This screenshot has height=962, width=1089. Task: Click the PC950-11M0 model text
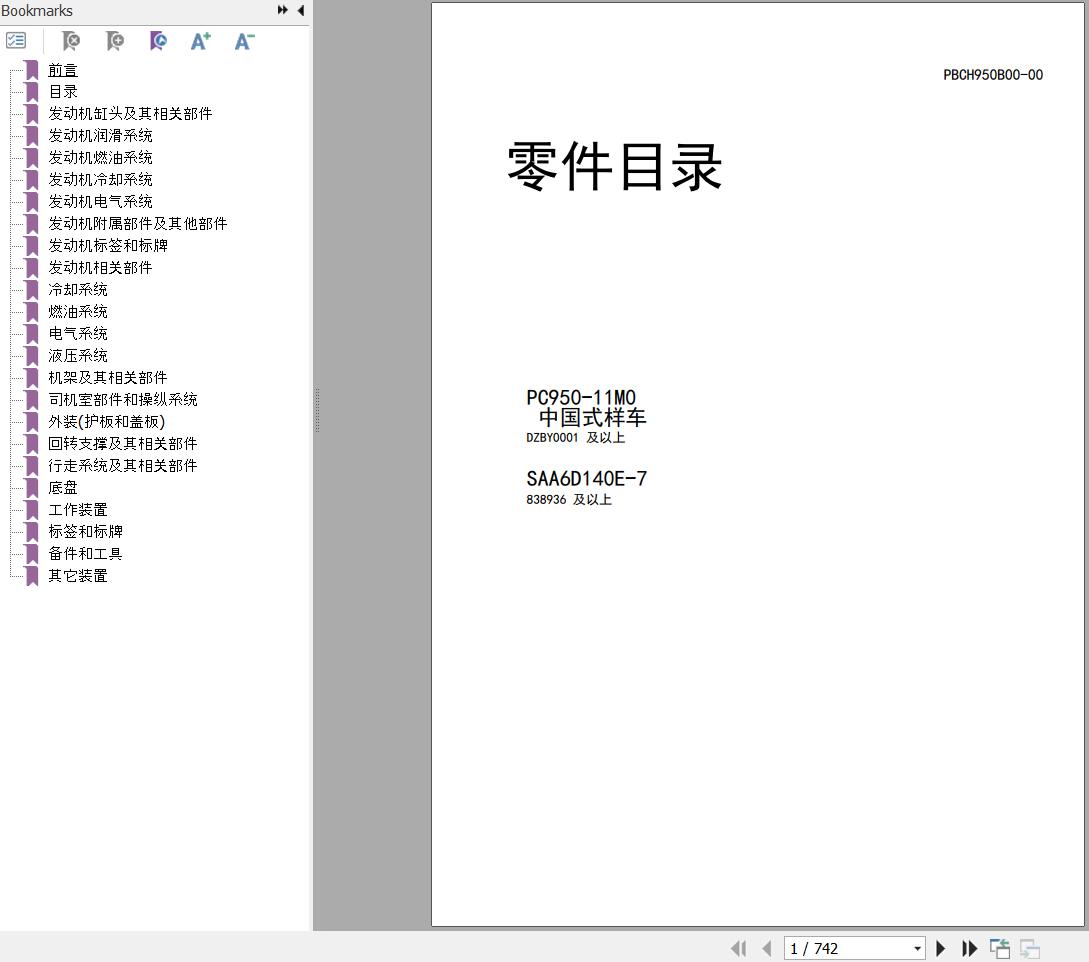tap(581, 398)
